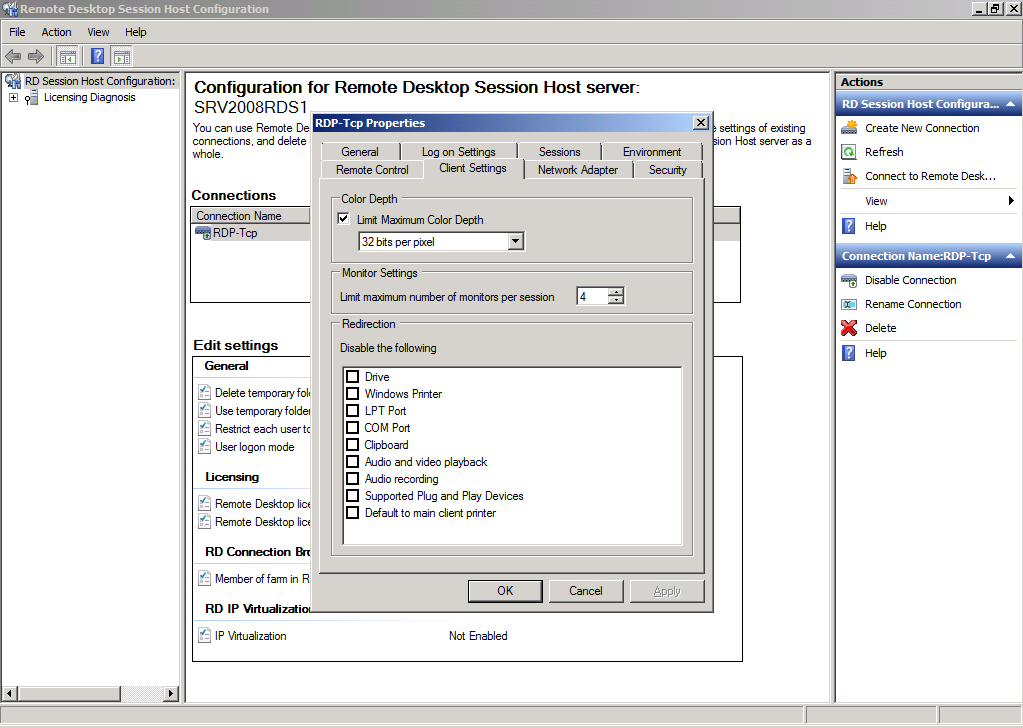Screen dimensions: 1023x728
Task: Switch to the Security tab
Action: 667,170
